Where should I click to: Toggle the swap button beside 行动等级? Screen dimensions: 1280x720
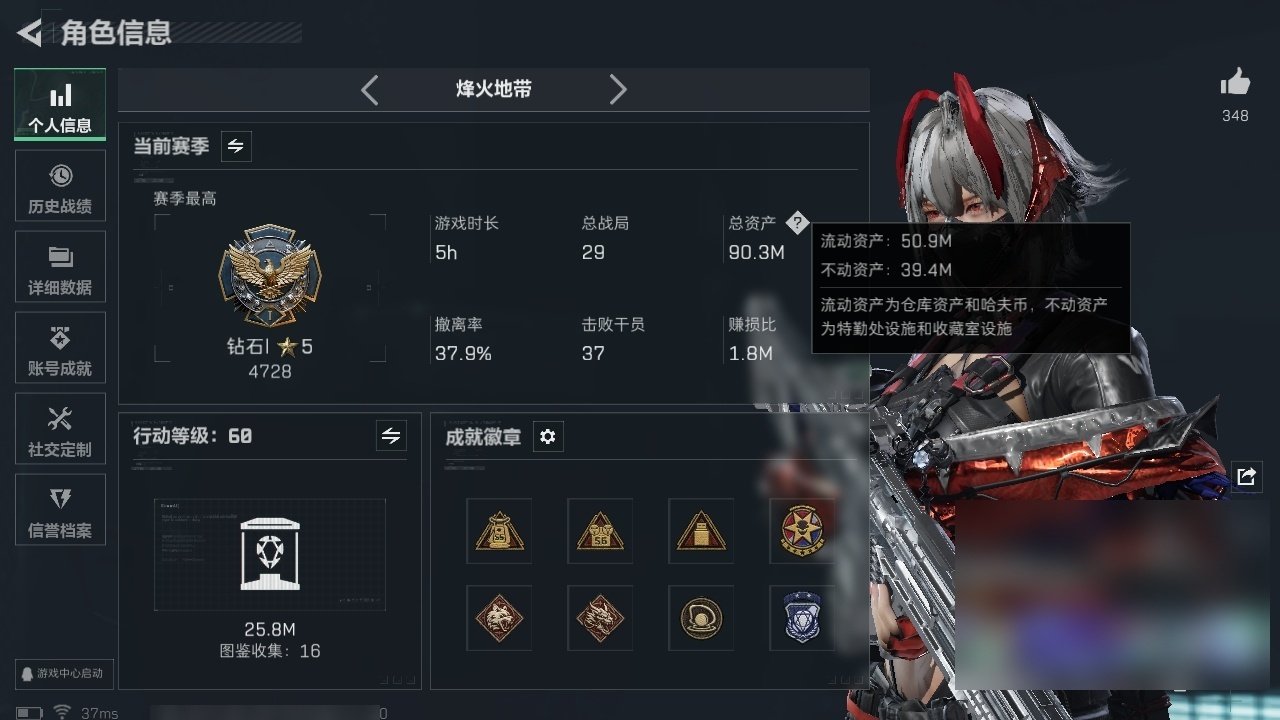coord(391,436)
